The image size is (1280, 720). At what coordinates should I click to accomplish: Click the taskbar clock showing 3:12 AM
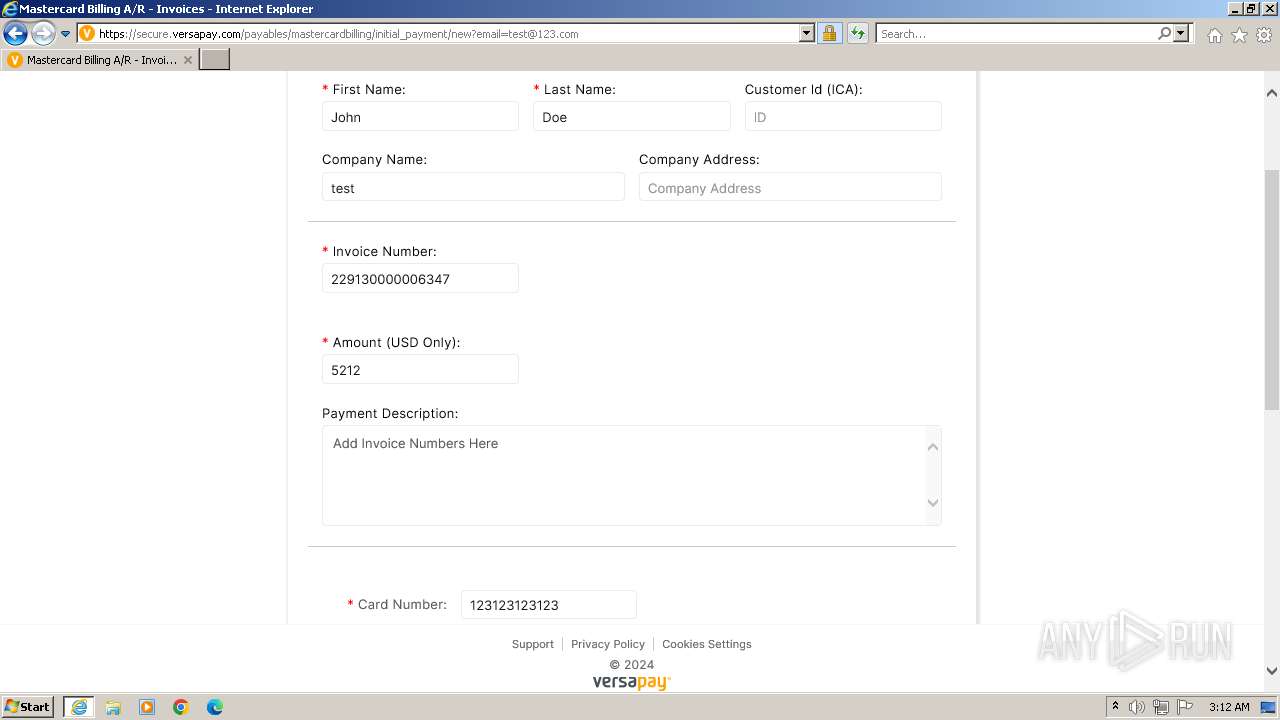1229,707
